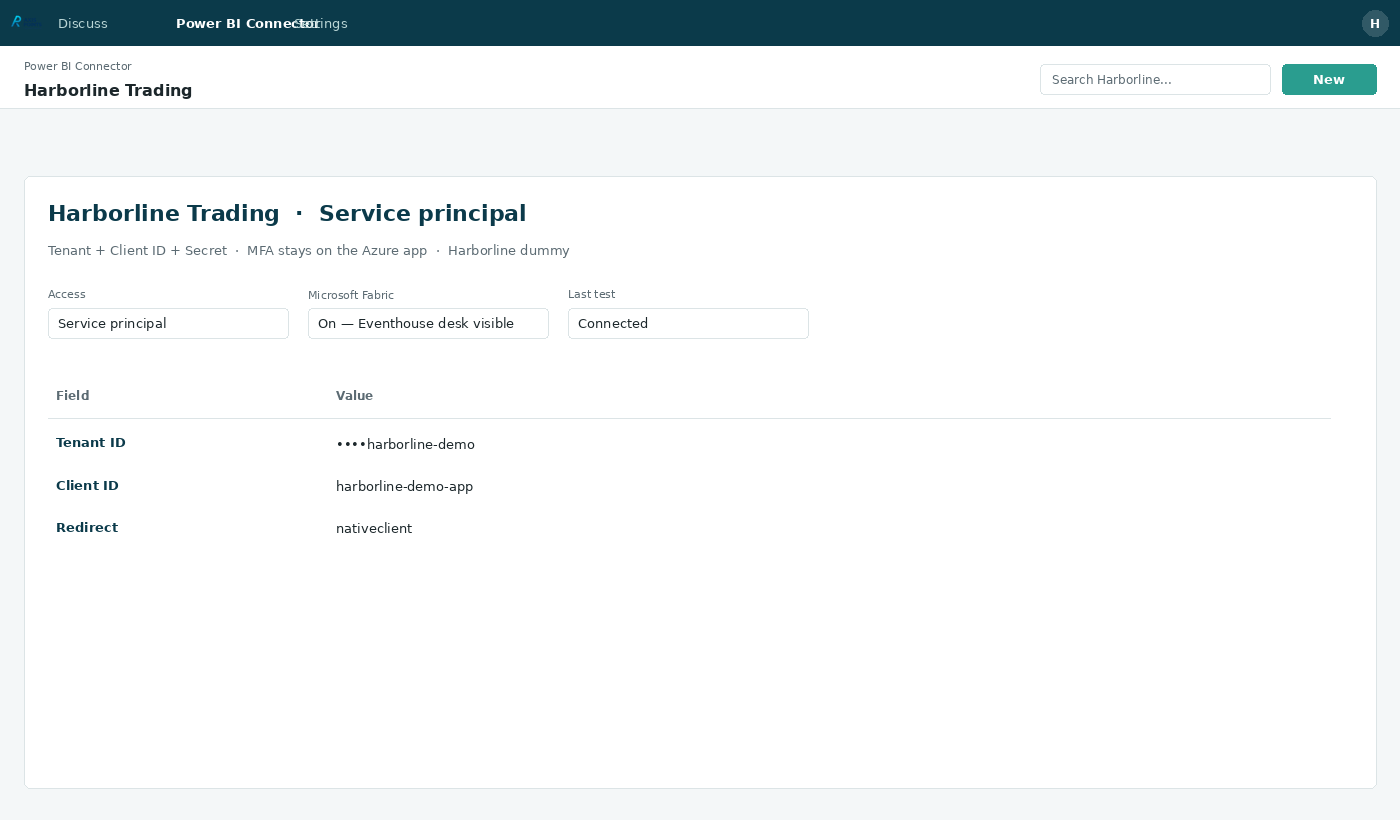Click the text MFA stays on the Azure app
The image size is (1400, 820).
tap(337, 251)
